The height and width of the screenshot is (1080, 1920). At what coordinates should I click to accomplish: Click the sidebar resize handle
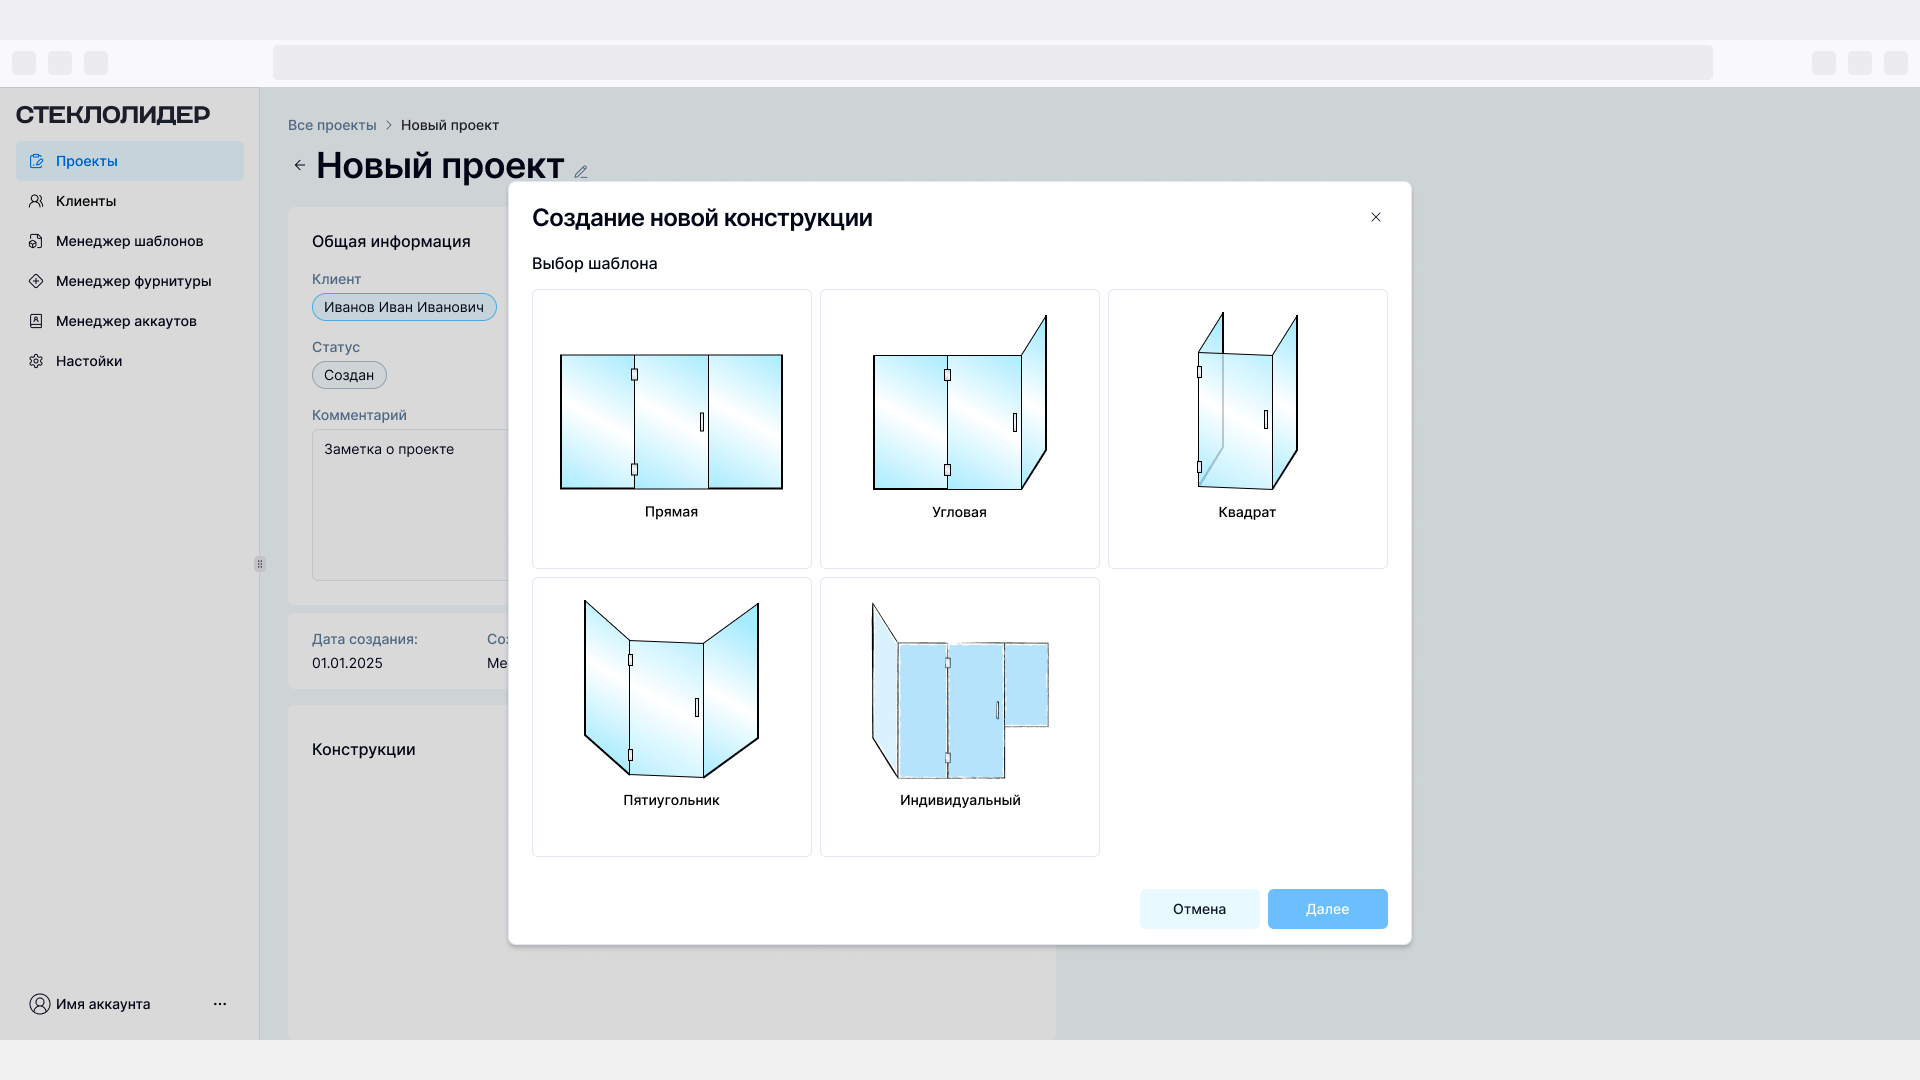tap(260, 564)
